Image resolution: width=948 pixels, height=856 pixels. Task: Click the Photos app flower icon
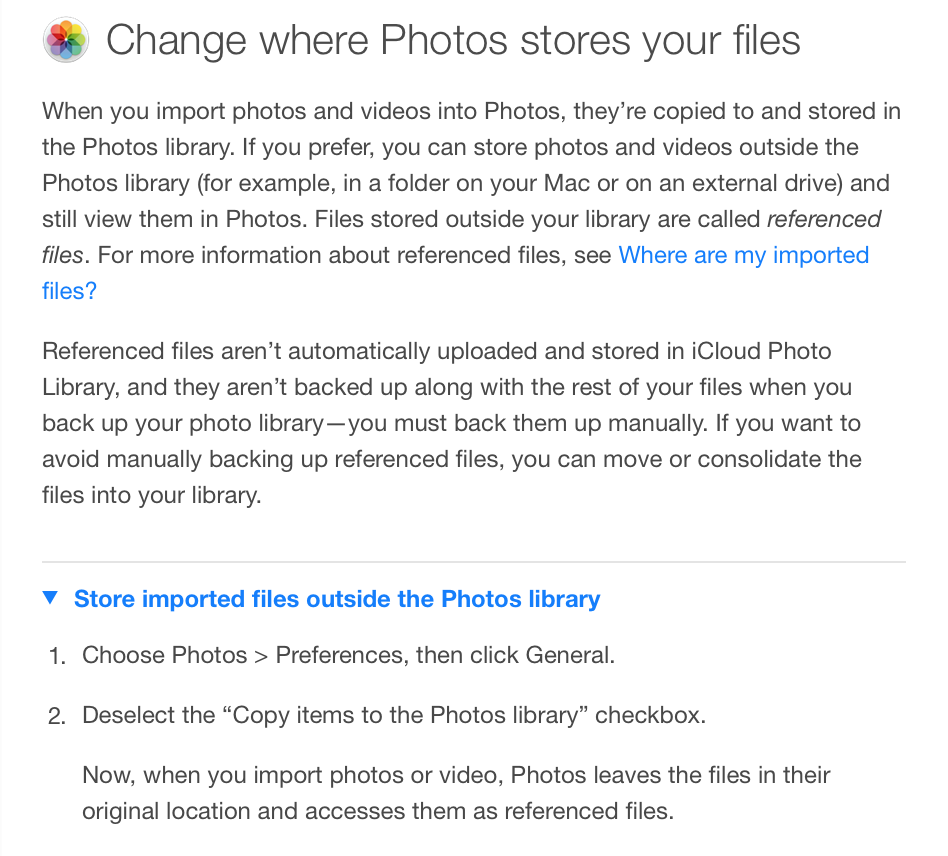tap(66, 40)
